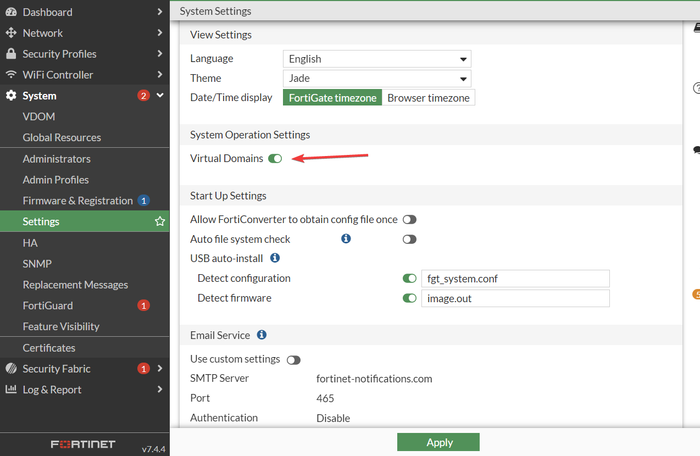Open the Language dropdown

click(x=377, y=59)
